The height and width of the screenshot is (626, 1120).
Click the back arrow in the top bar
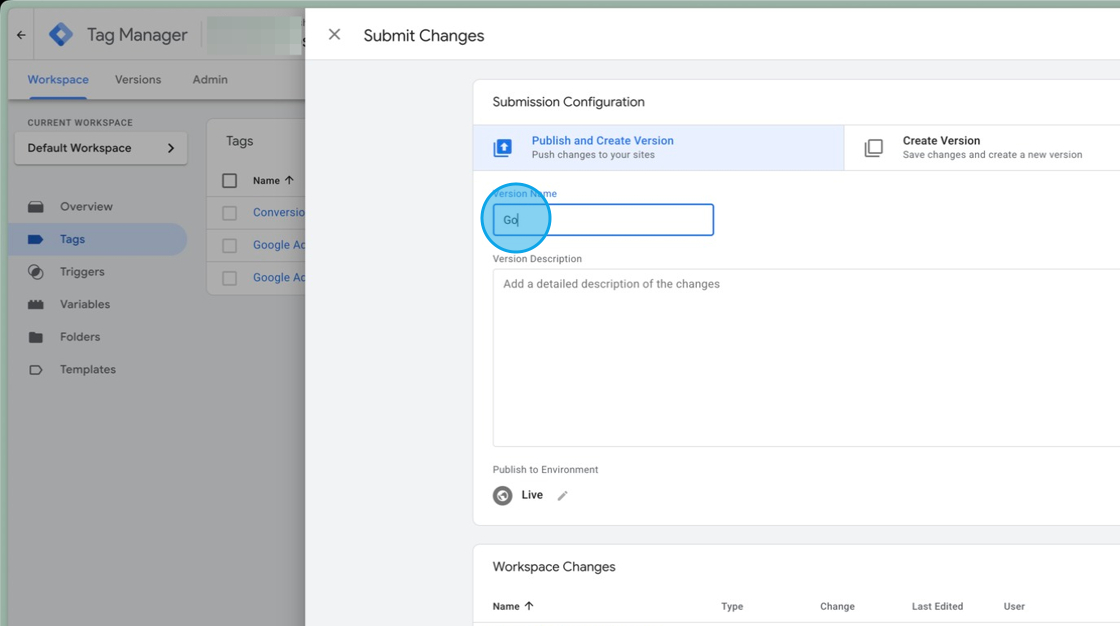[x=20, y=33]
